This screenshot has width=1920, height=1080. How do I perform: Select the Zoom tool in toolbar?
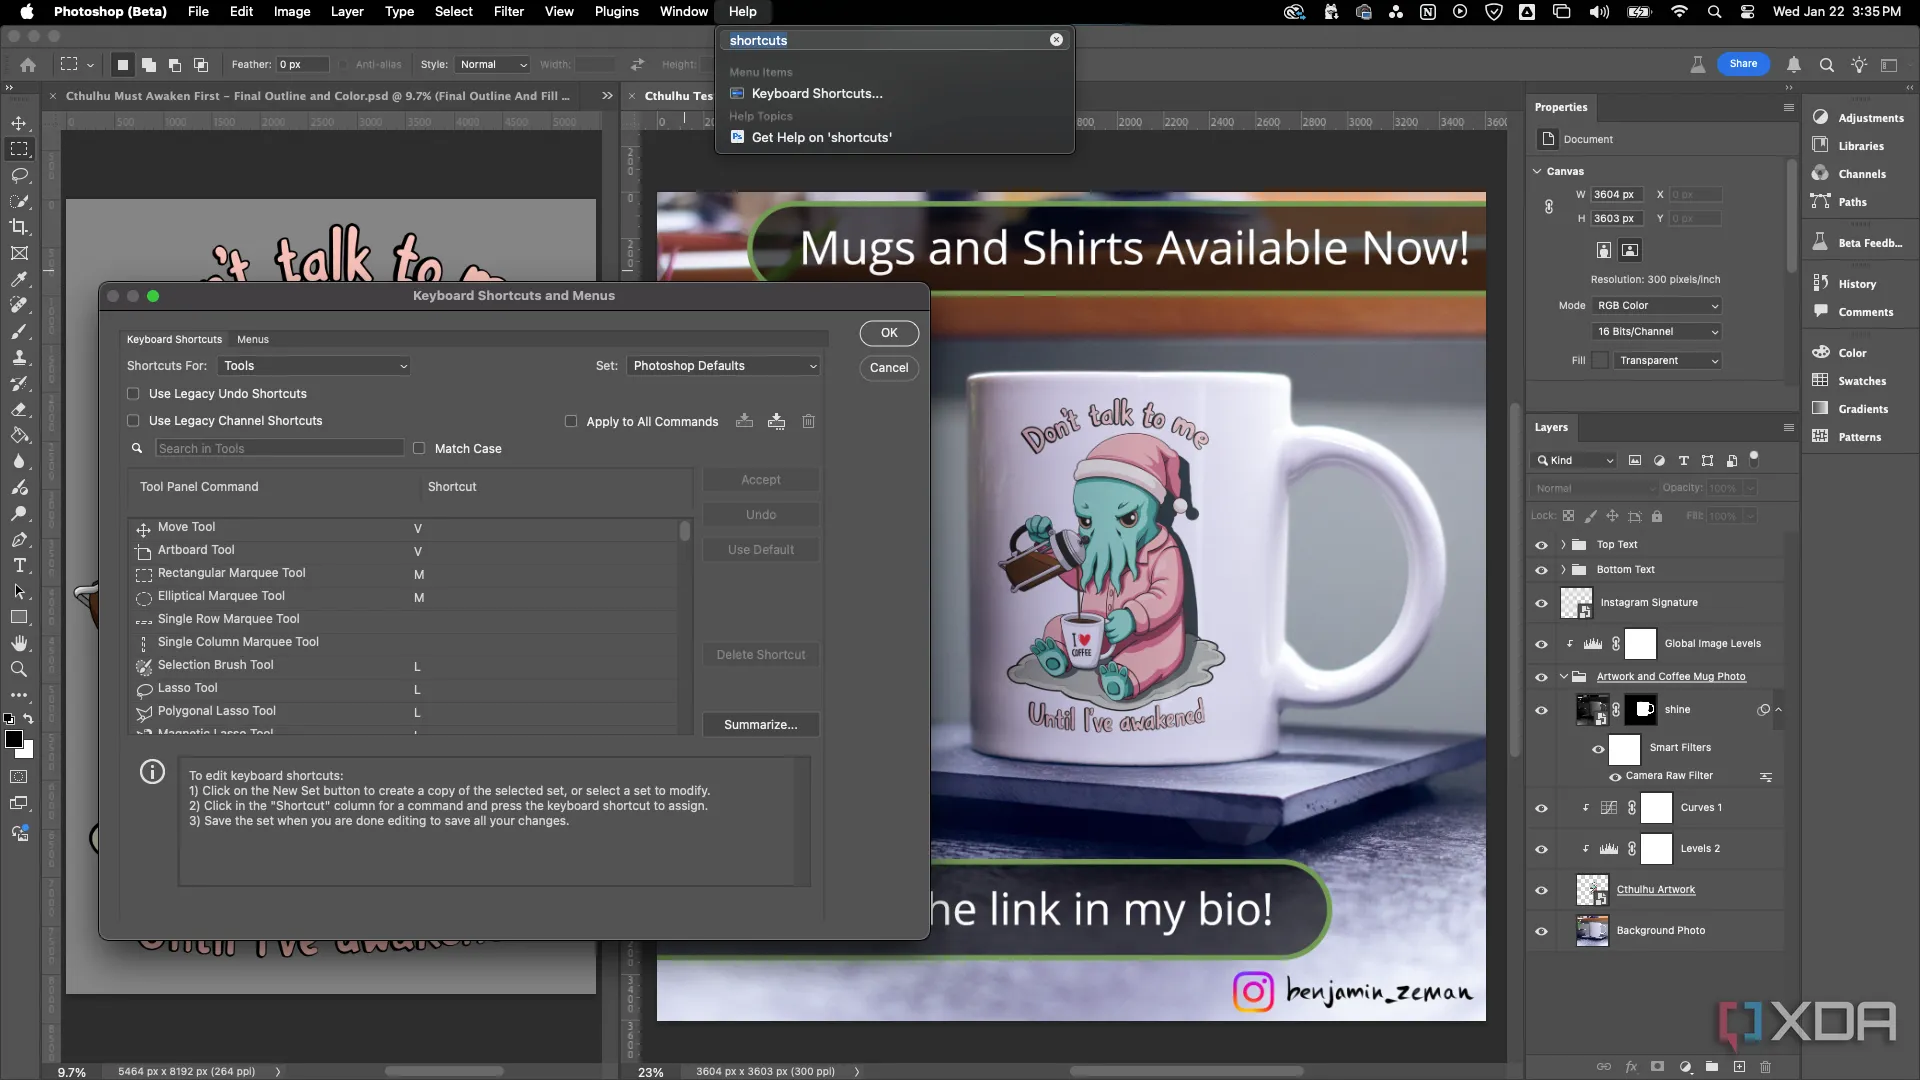[x=19, y=669]
